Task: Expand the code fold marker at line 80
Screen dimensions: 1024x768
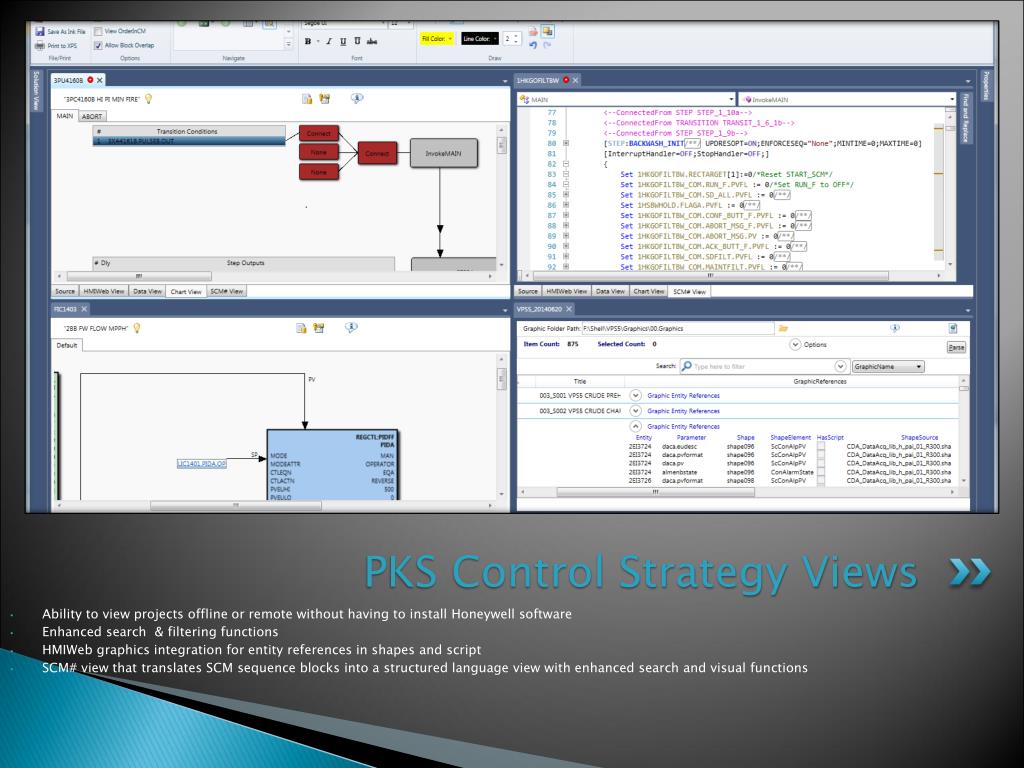Action: click(566, 144)
